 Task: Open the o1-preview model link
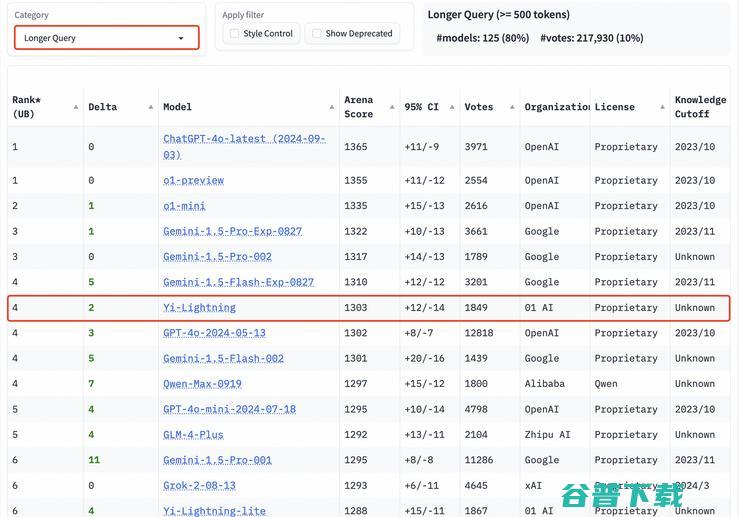pos(193,180)
